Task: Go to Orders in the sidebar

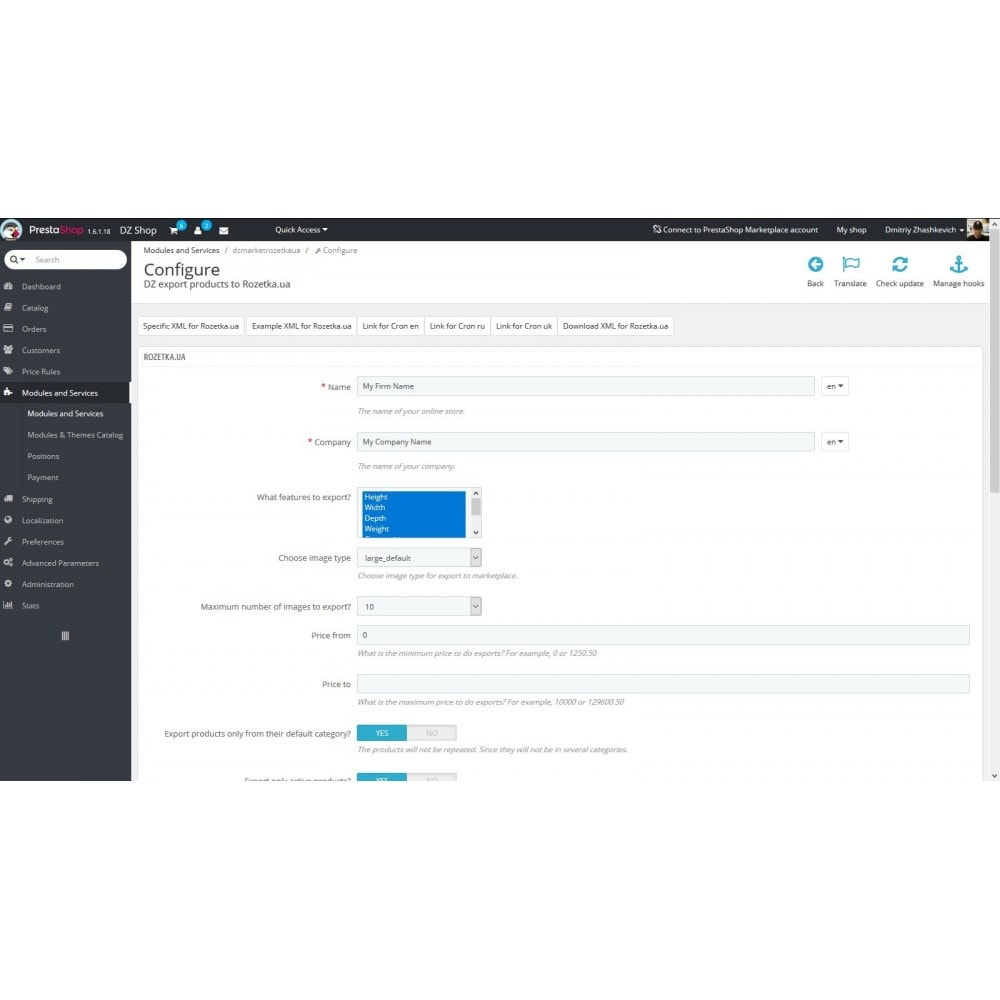Action: tap(34, 329)
